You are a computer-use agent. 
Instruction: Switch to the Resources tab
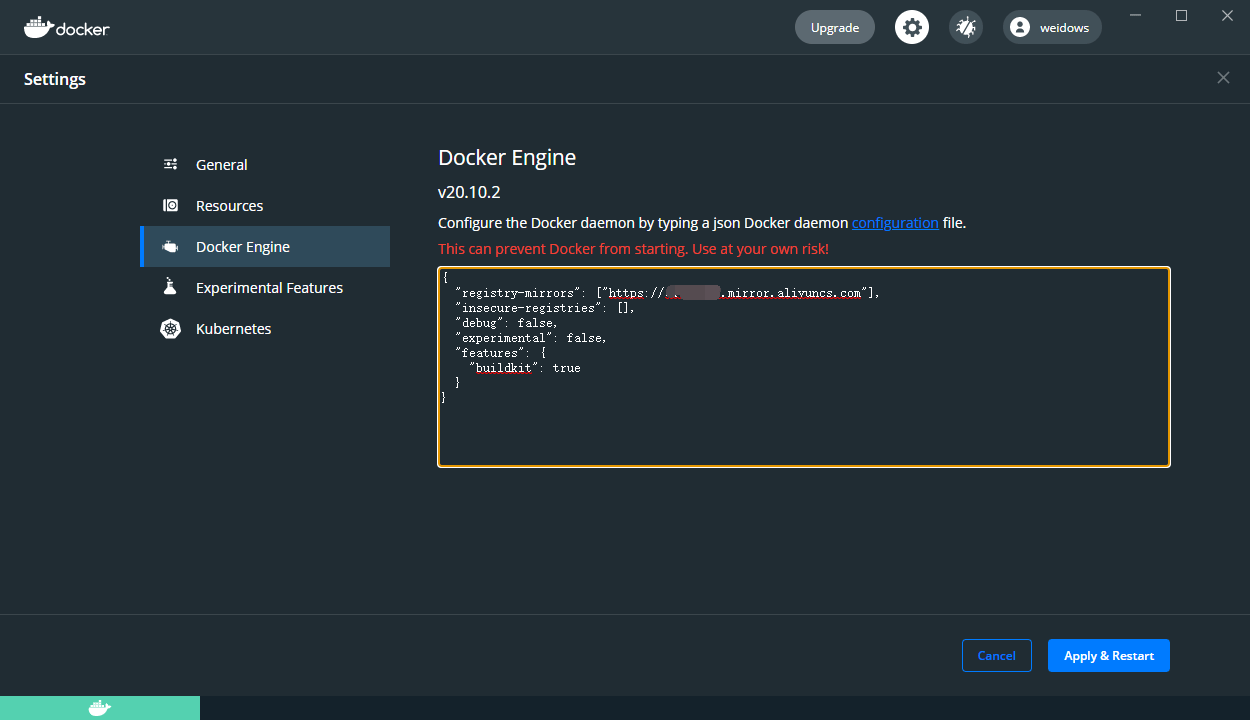coord(265,205)
